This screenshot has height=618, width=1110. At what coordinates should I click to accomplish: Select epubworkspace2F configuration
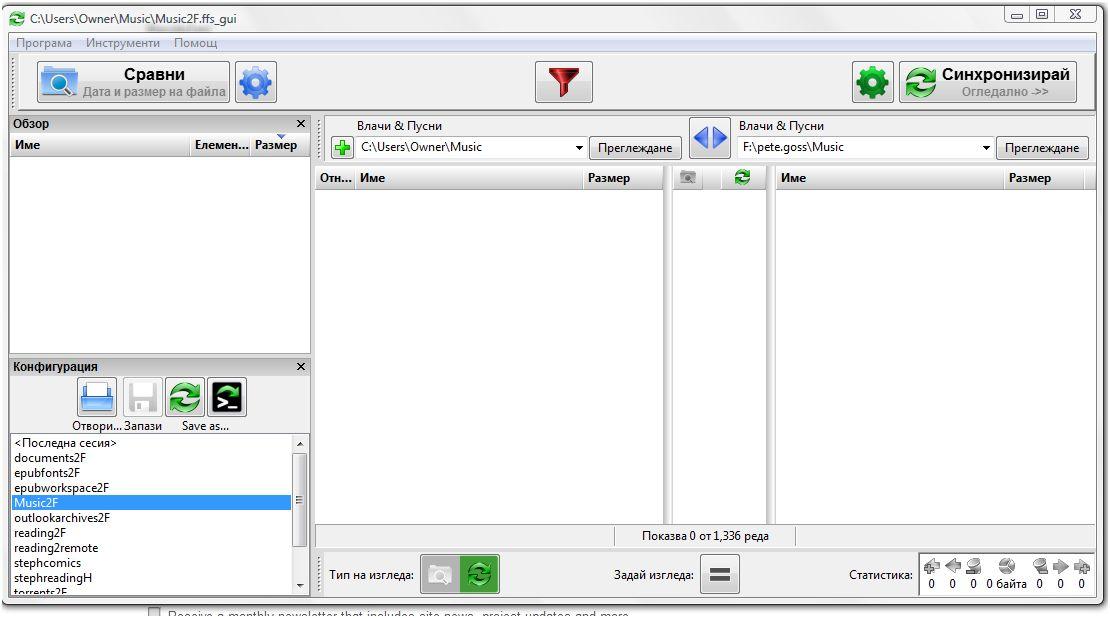tap(151, 488)
